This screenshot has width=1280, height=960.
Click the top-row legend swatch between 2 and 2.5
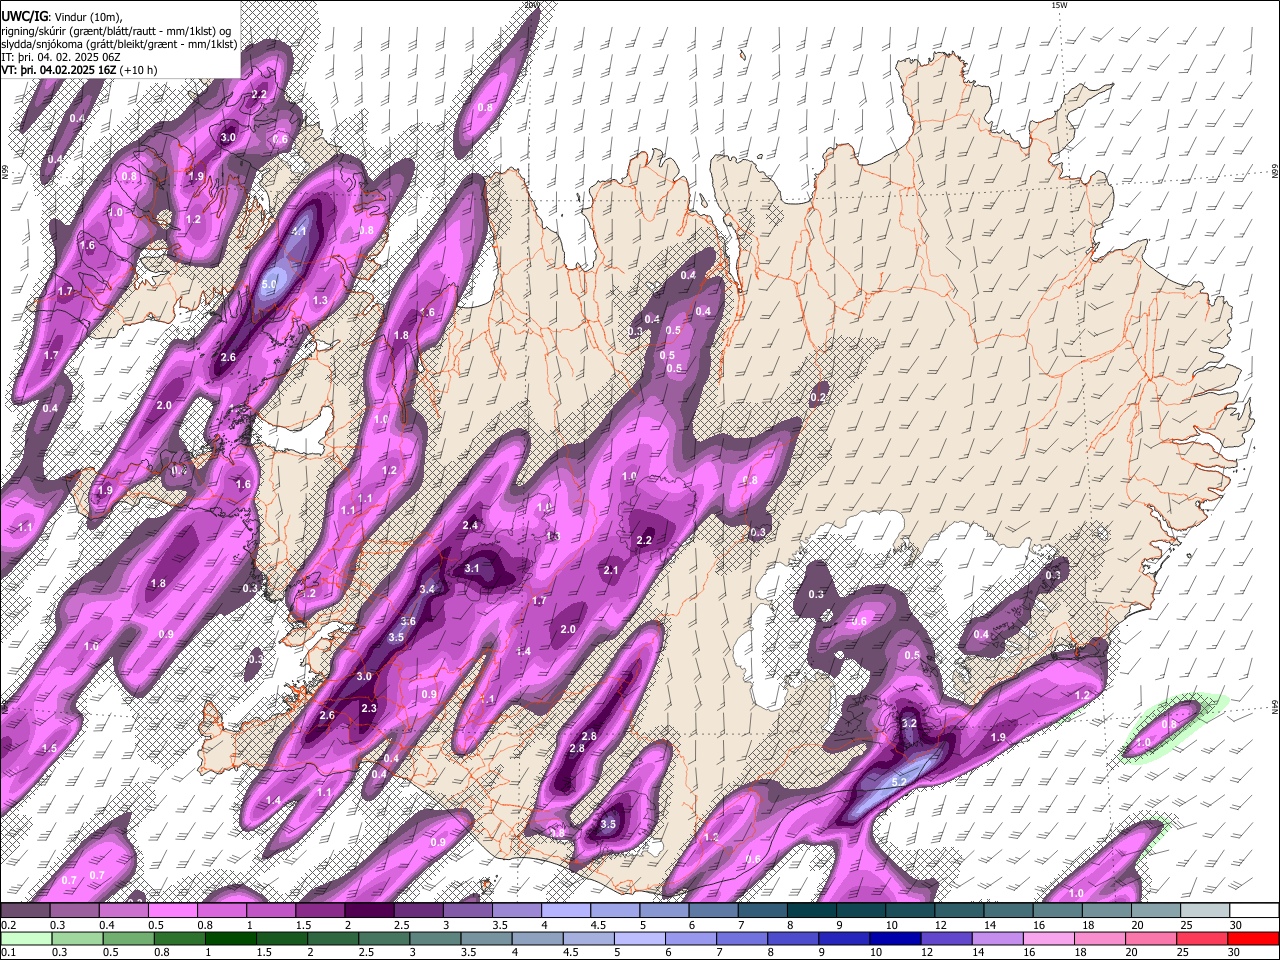tap(369, 911)
